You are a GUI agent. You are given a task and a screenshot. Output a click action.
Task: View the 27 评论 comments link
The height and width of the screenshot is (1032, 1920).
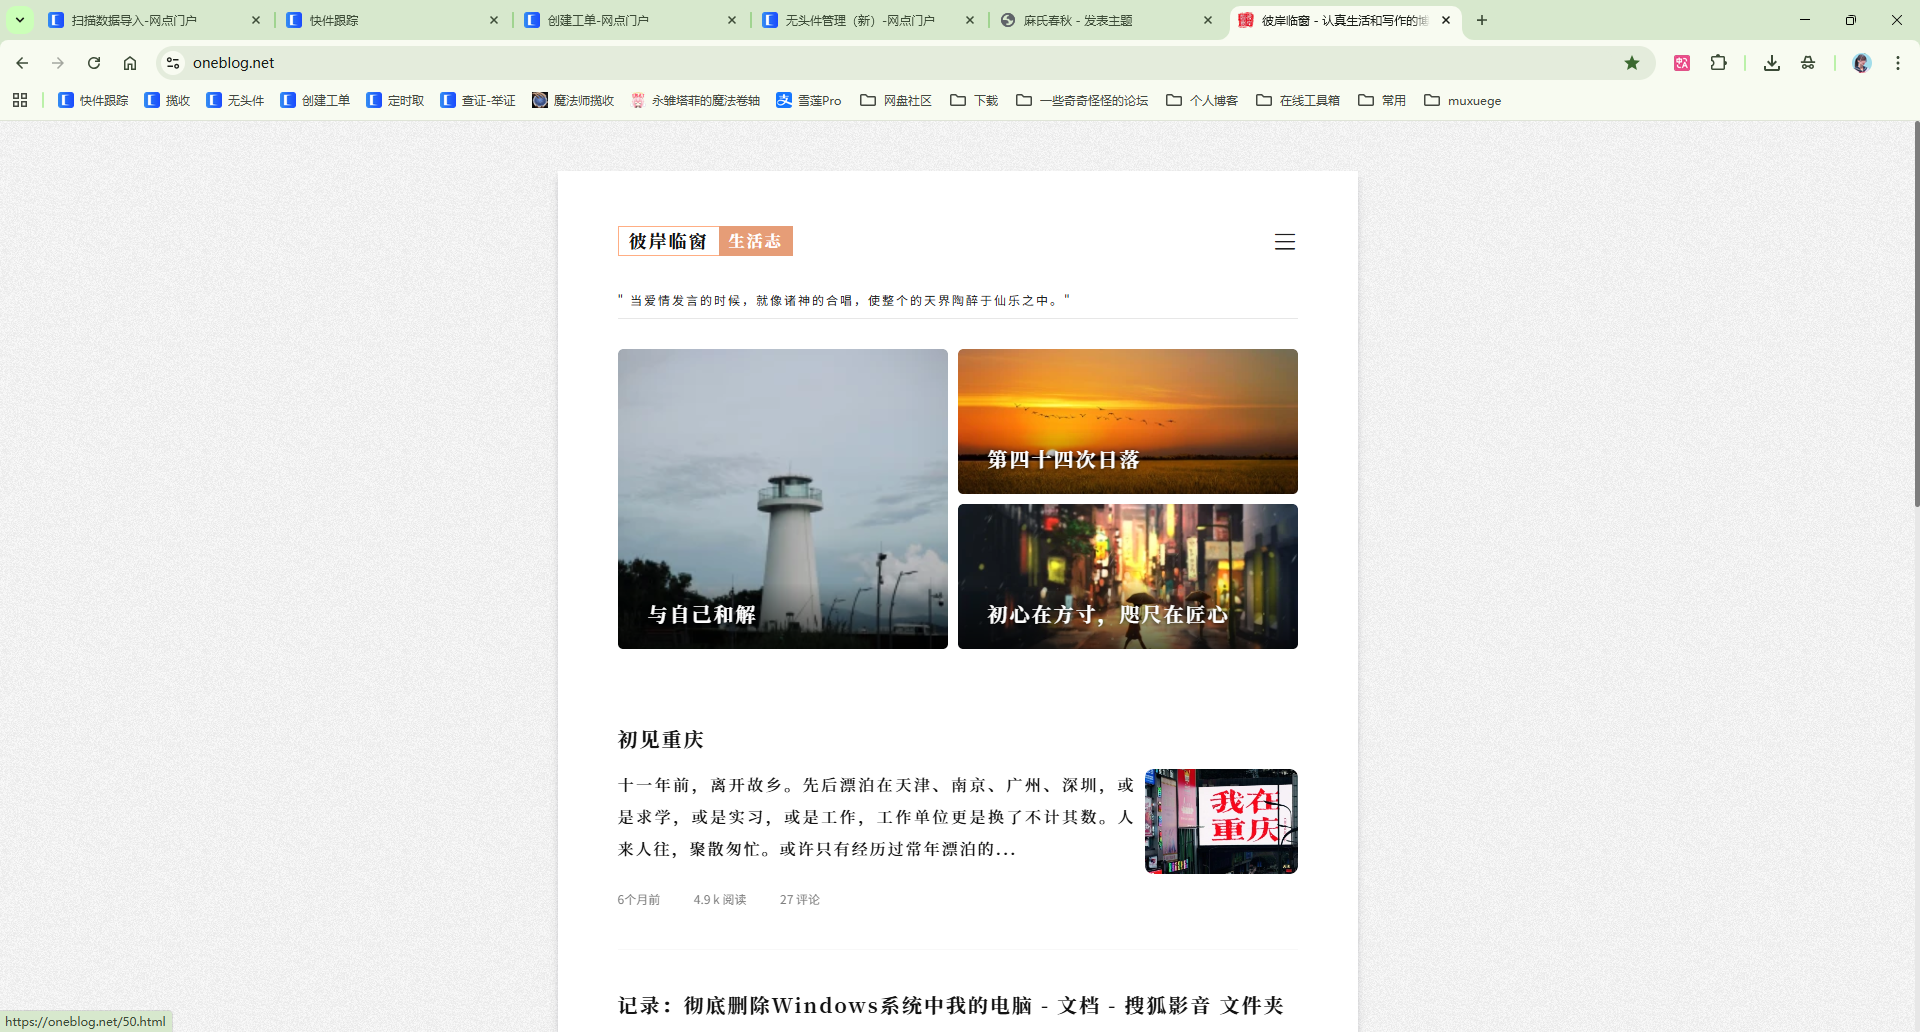(799, 899)
